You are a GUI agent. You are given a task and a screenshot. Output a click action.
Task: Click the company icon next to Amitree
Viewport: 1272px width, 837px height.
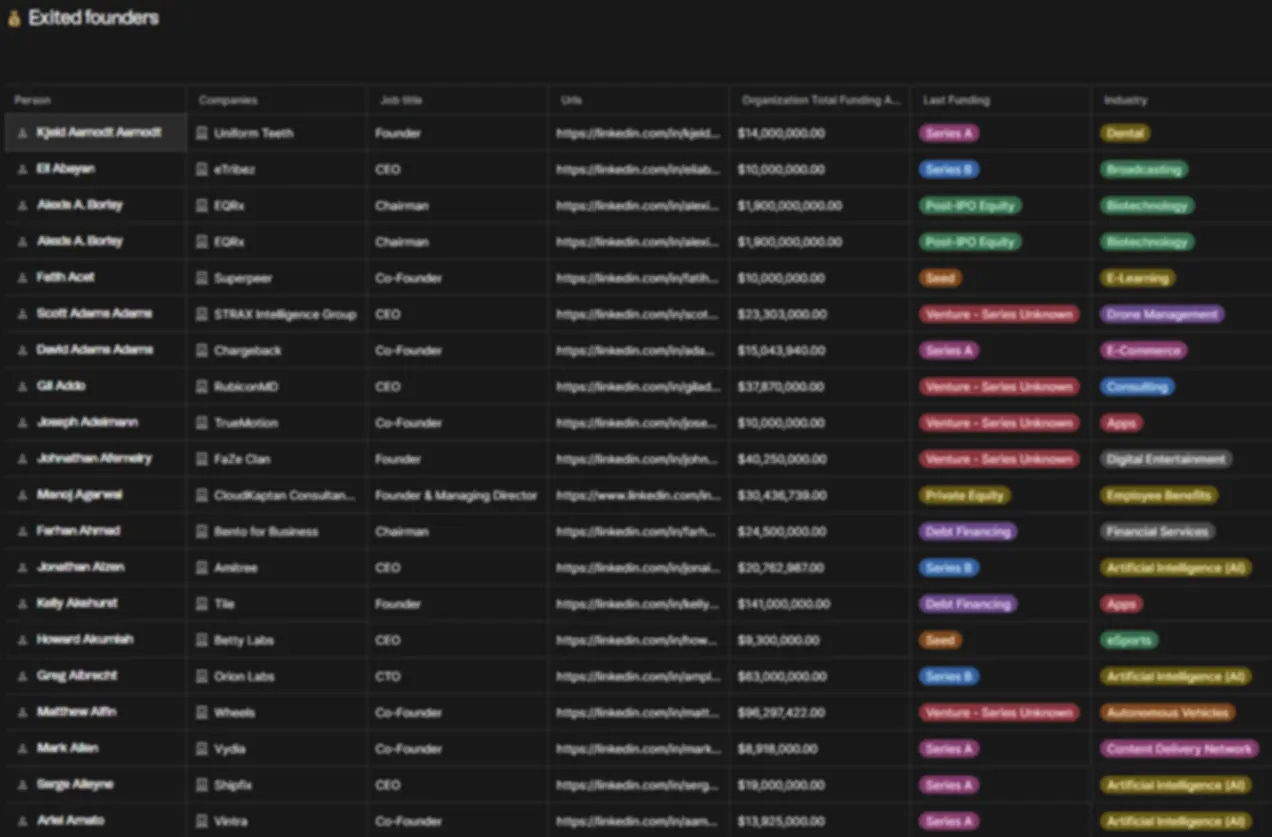[201, 567]
